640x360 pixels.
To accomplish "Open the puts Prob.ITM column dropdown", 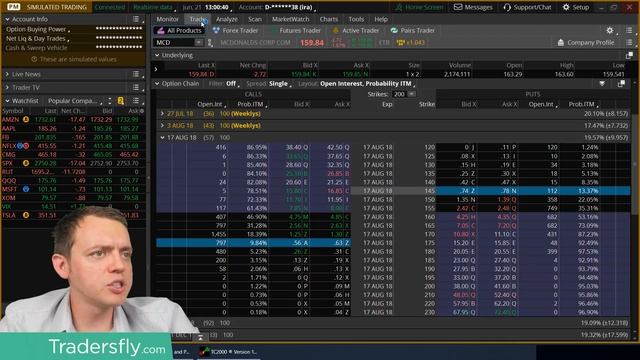I will coord(583,104).
